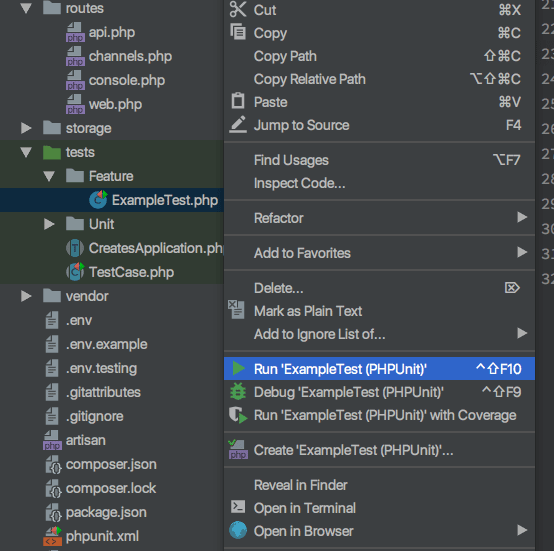Click the artisan php file icon

52,440
